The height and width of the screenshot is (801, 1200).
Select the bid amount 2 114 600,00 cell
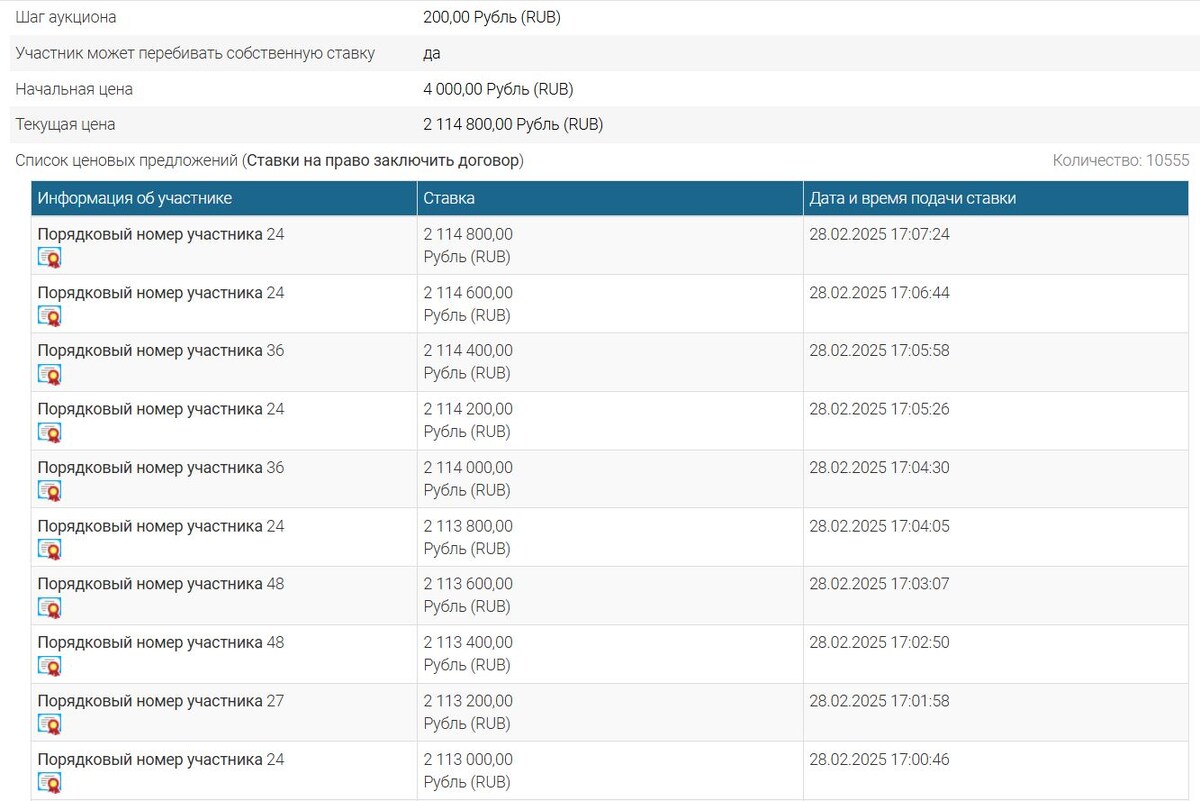610,304
